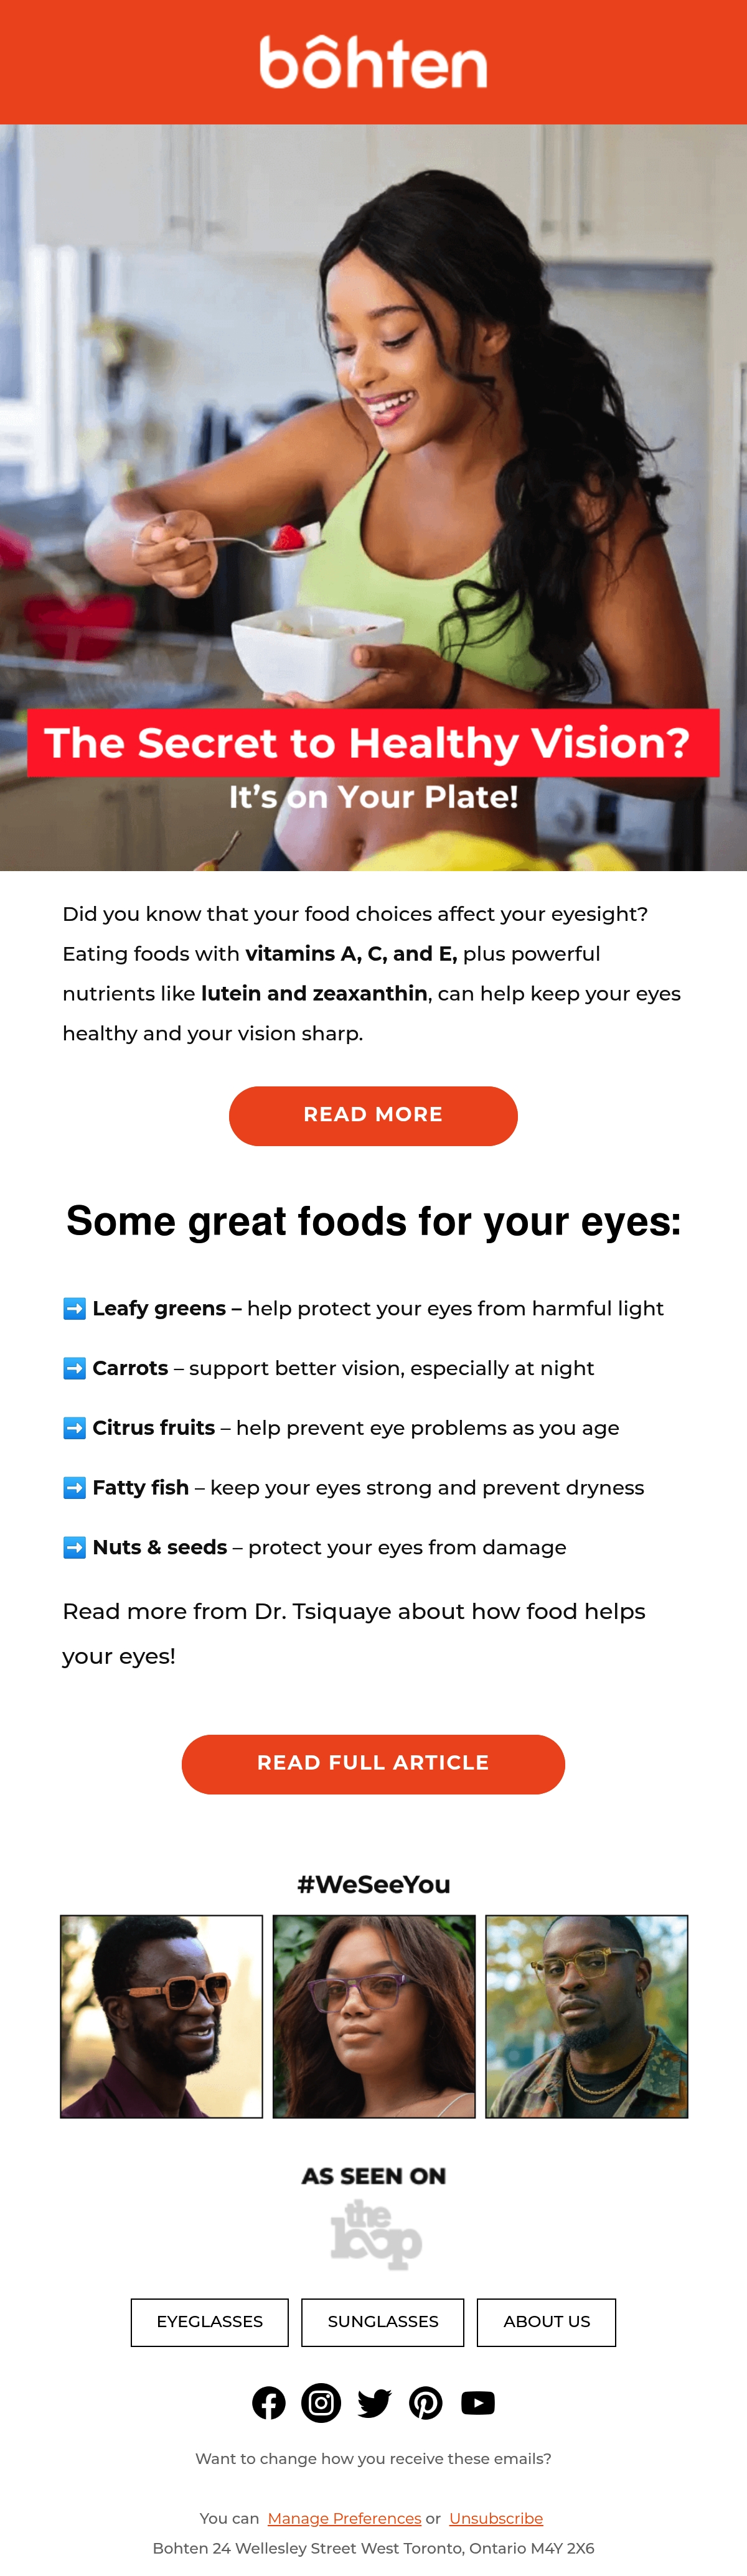747x2576 pixels.
Task: Open the SUNGLASSES navigation item
Action: pyautogui.click(x=383, y=2321)
